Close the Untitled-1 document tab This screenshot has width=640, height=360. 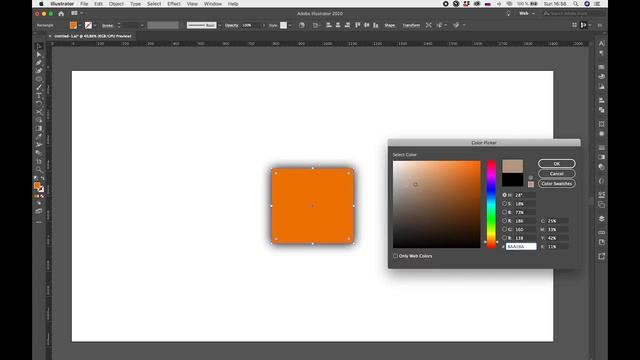pos(50,36)
